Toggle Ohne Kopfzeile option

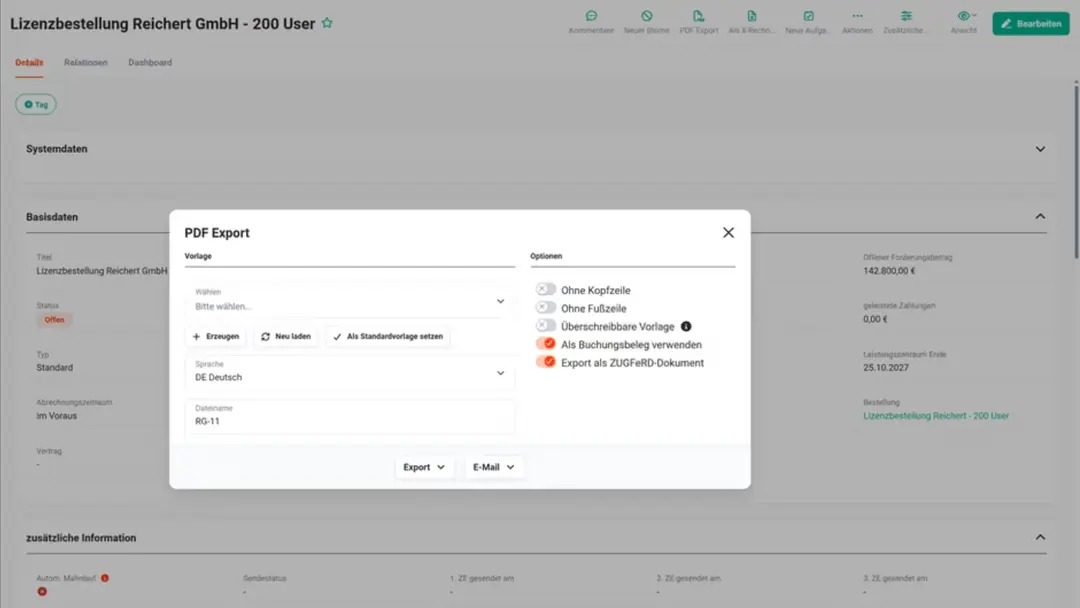546,290
